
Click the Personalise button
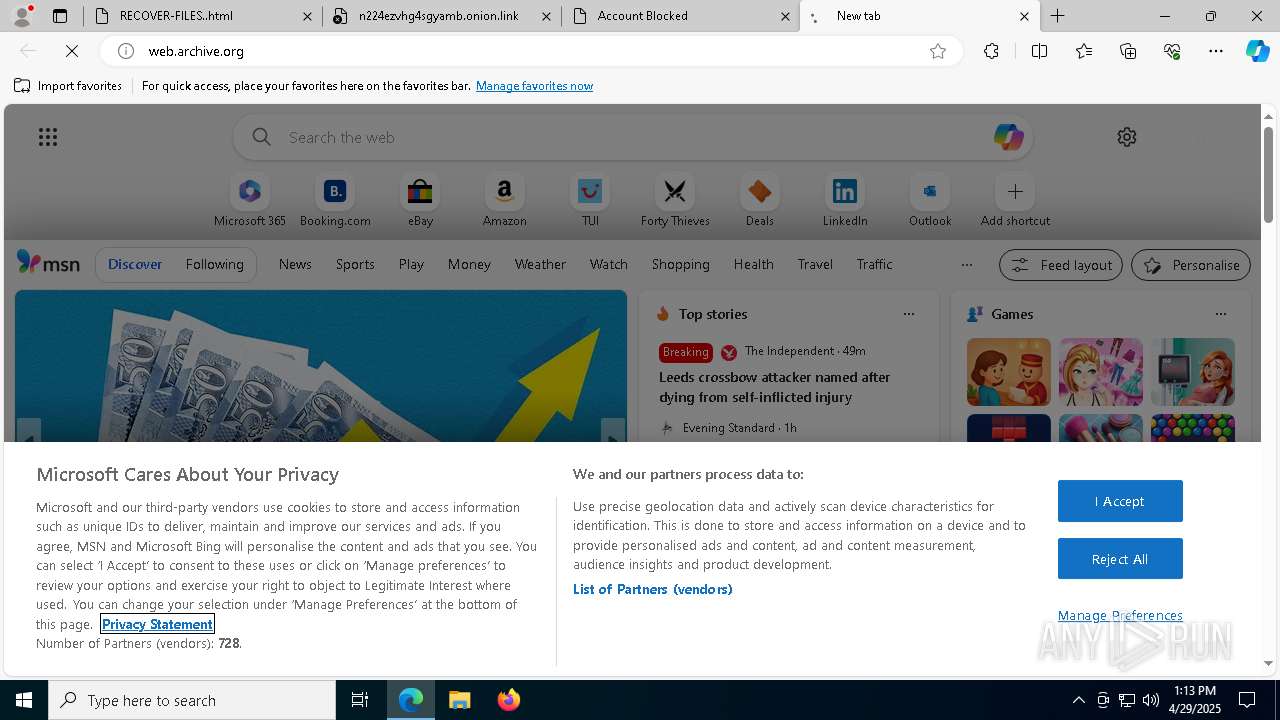point(1191,265)
